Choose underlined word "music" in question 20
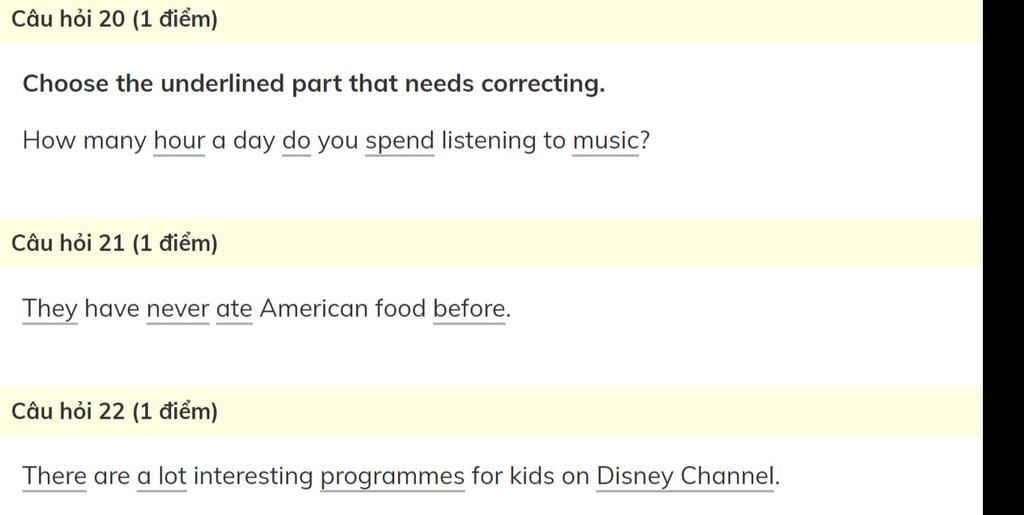This screenshot has height=515, width=1024. [605, 141]
